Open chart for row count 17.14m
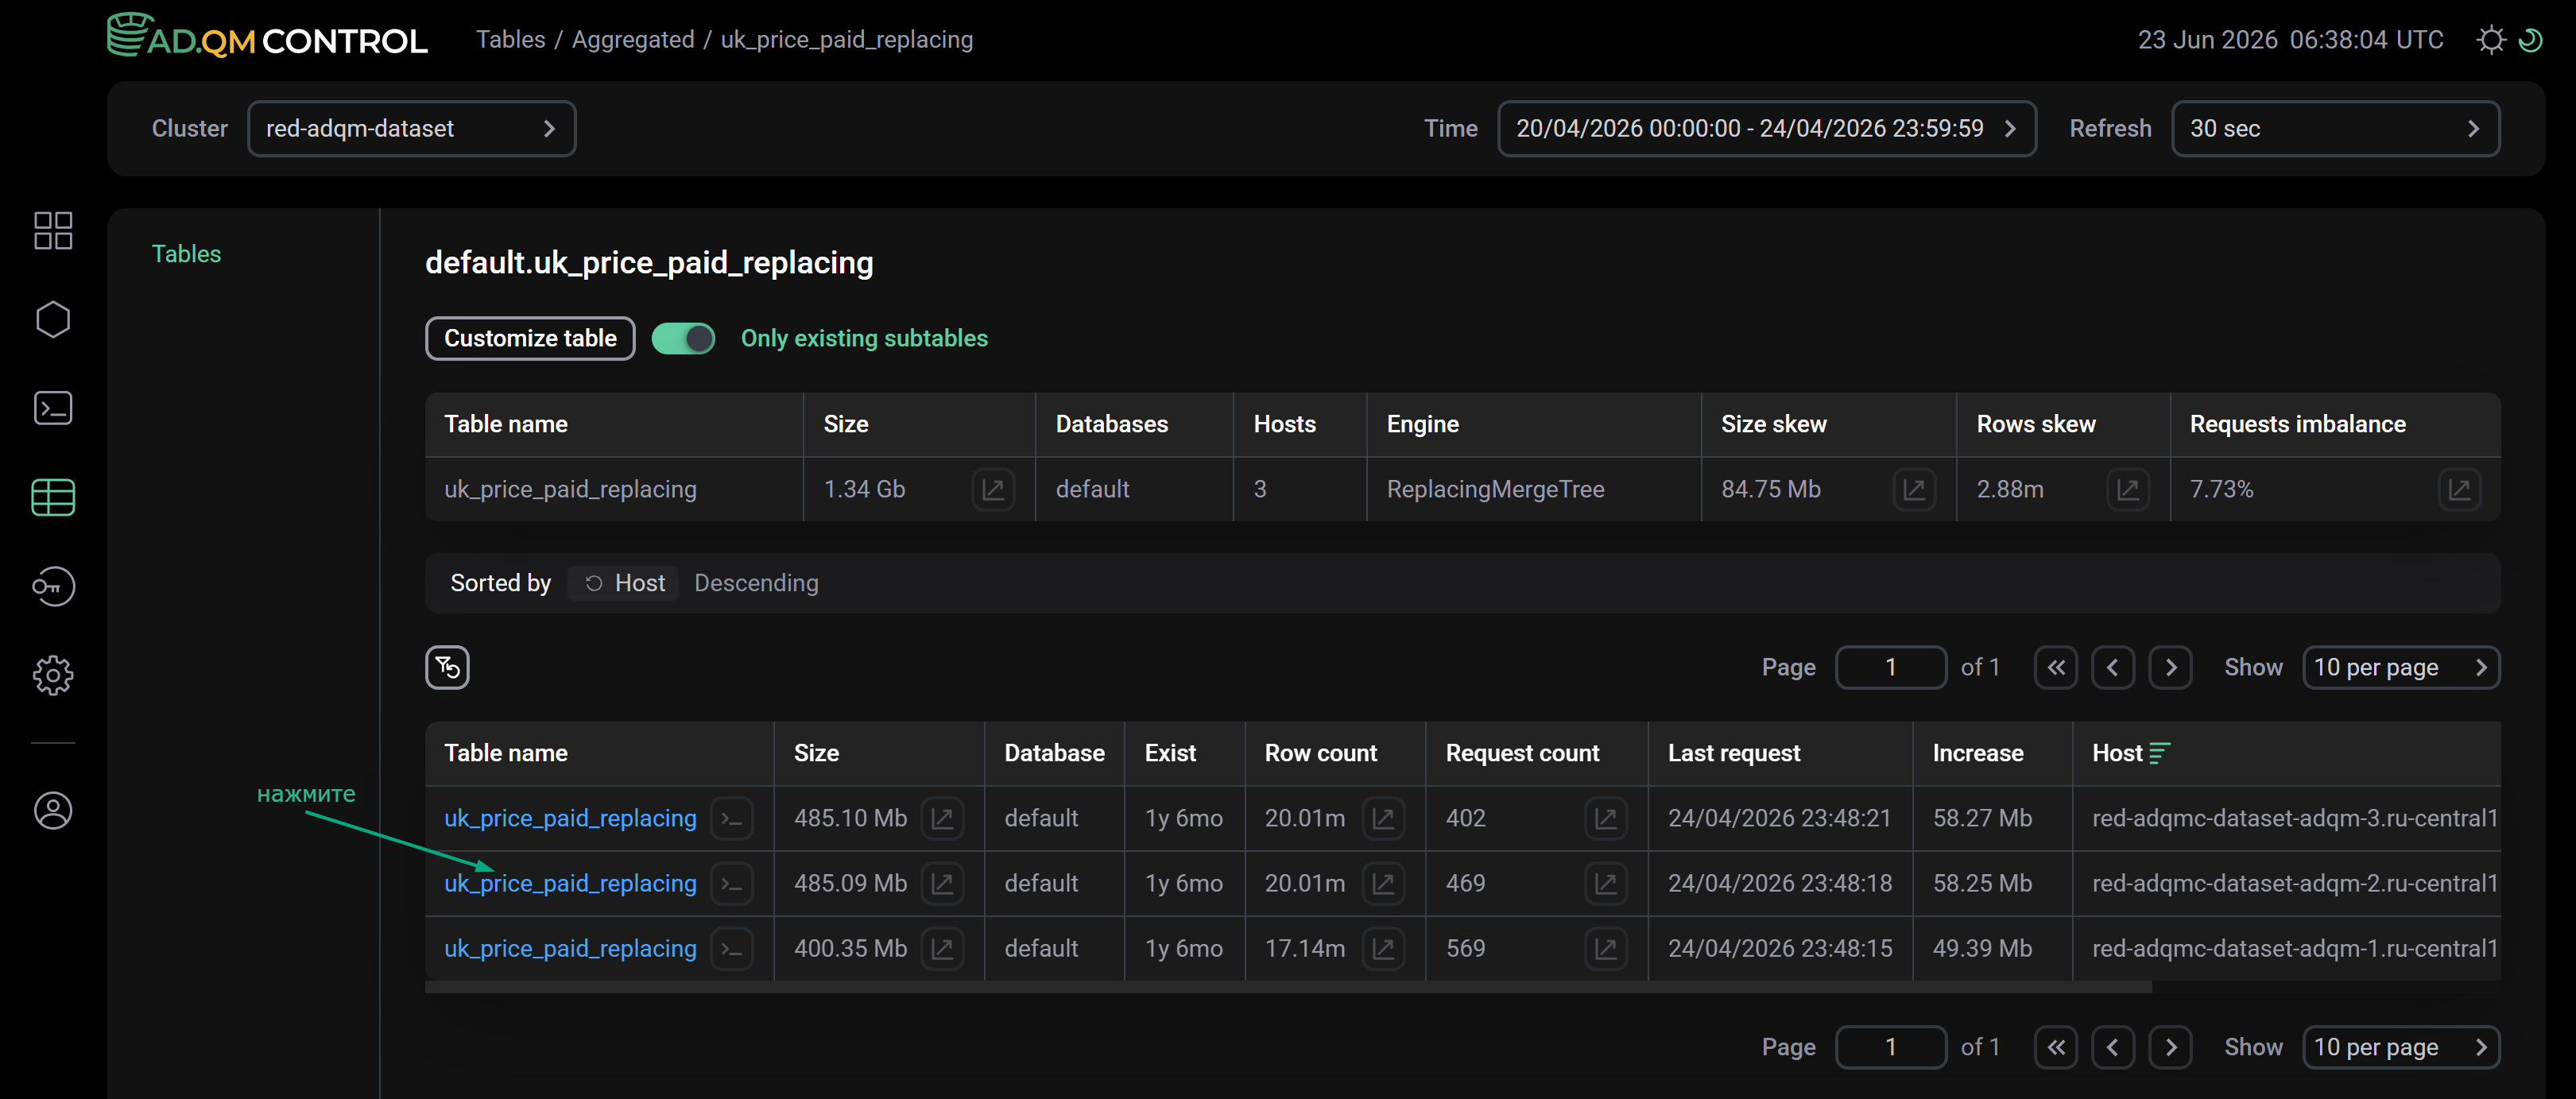The image size is (2576, 1099). 1383,948
